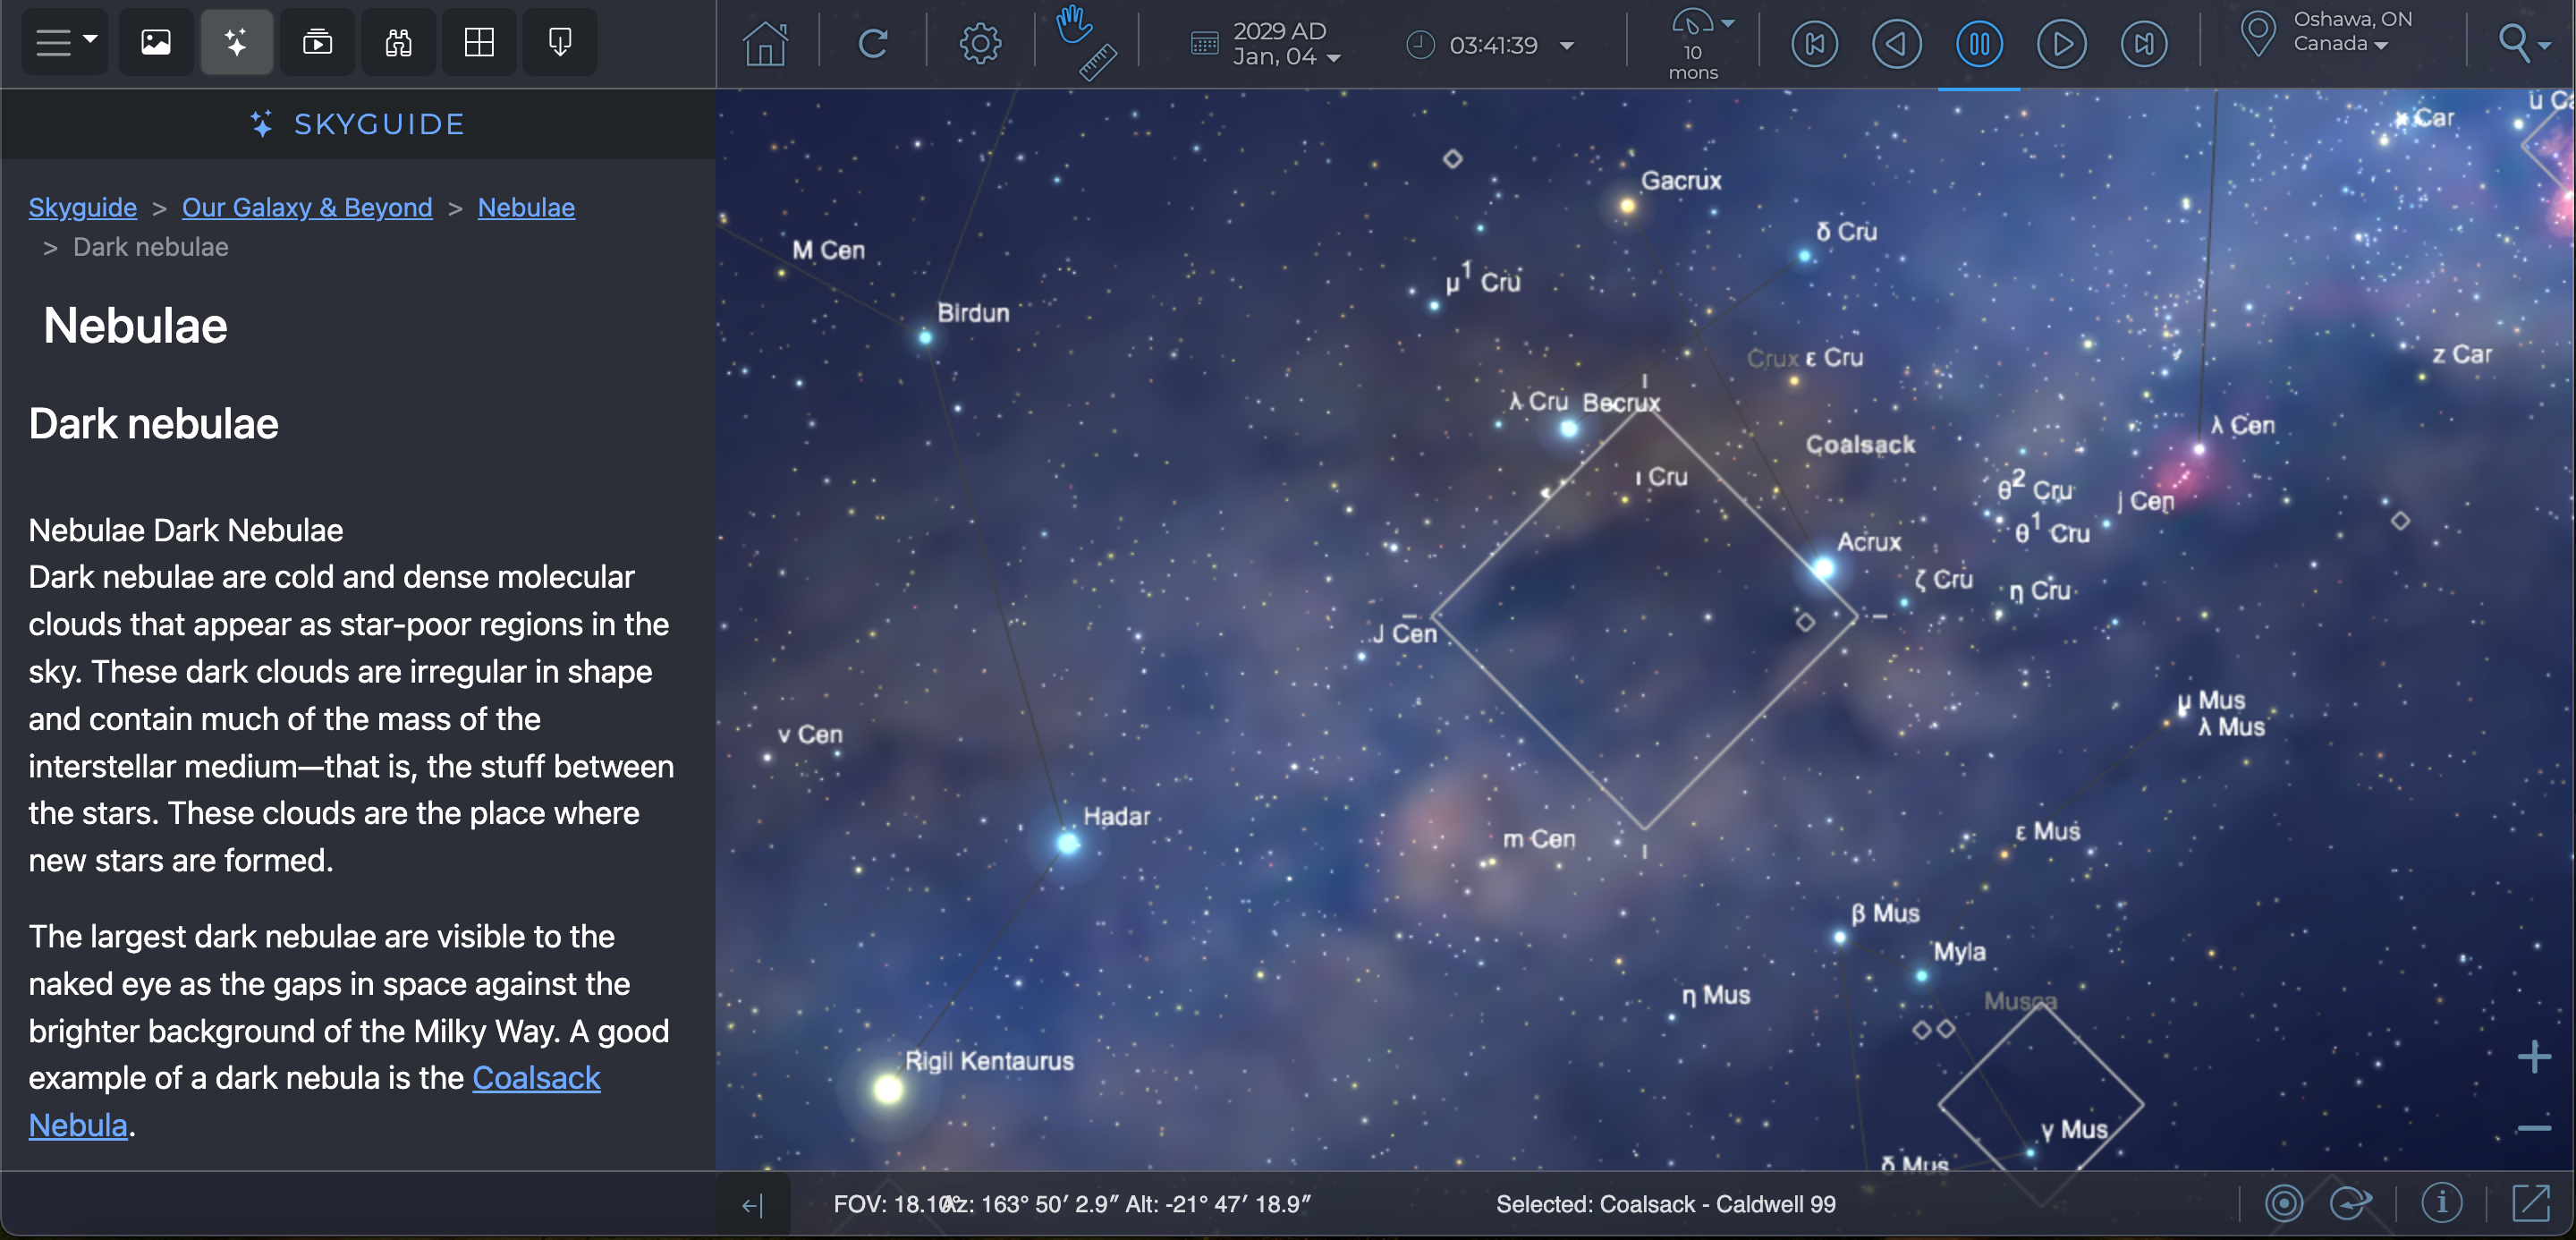This screenshot has height=1240, width=2576.
Task: Toggle the Skyguide sparkle panel button
Action: (236, 42)
